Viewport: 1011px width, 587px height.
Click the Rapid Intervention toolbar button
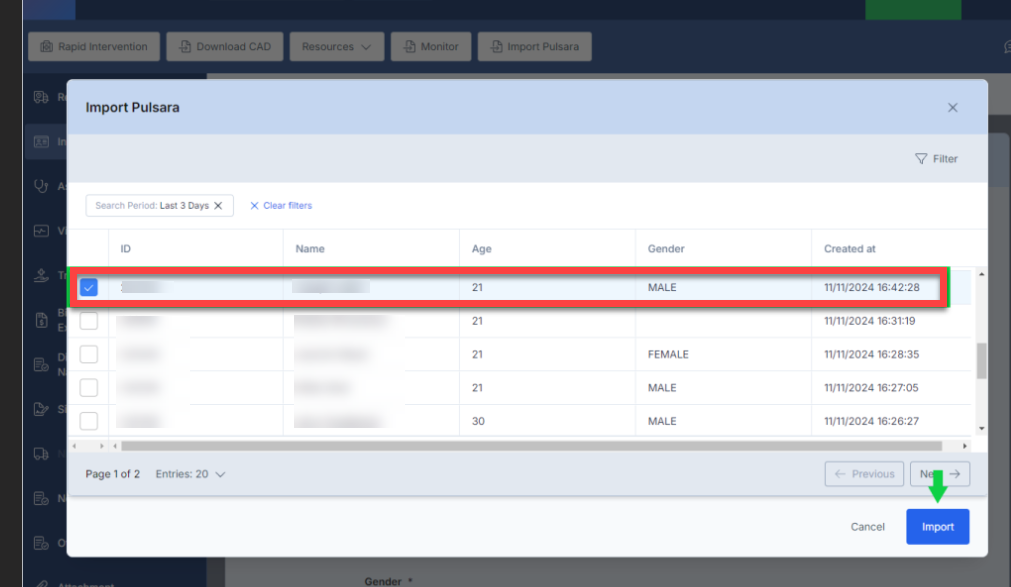(x=94, y=47)
